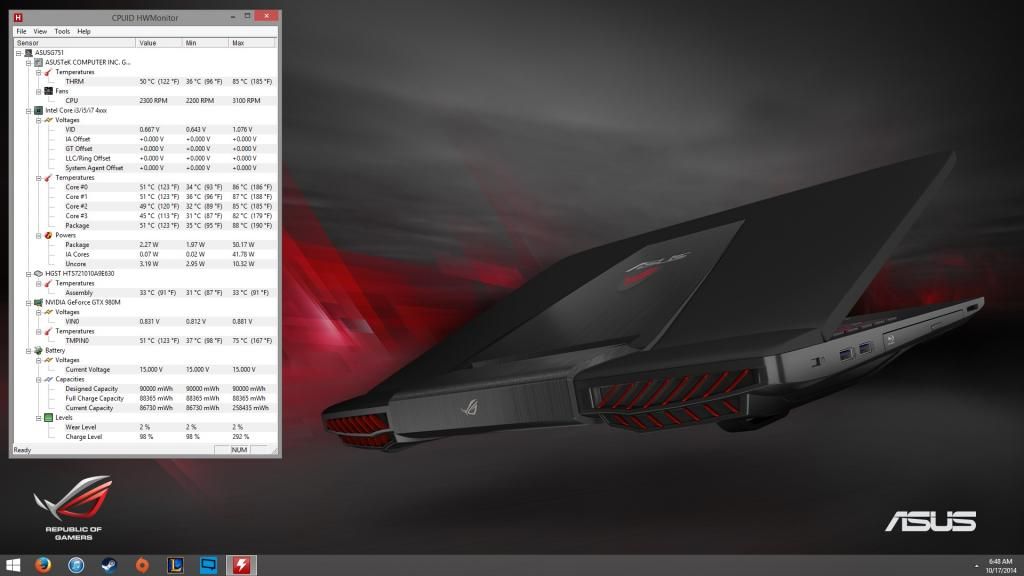
Task: Click the Levels green icon
Action: tap(48, 417)
